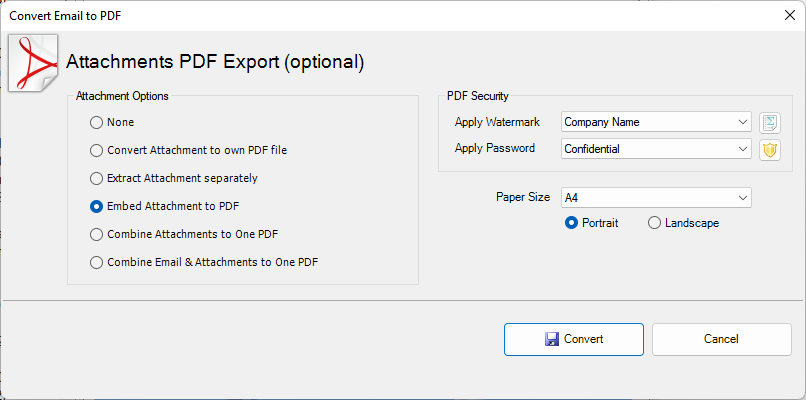Click the Attachments PDF Export heading
Image resolution: width=806 pixels, height=400 pixels.
215,62
